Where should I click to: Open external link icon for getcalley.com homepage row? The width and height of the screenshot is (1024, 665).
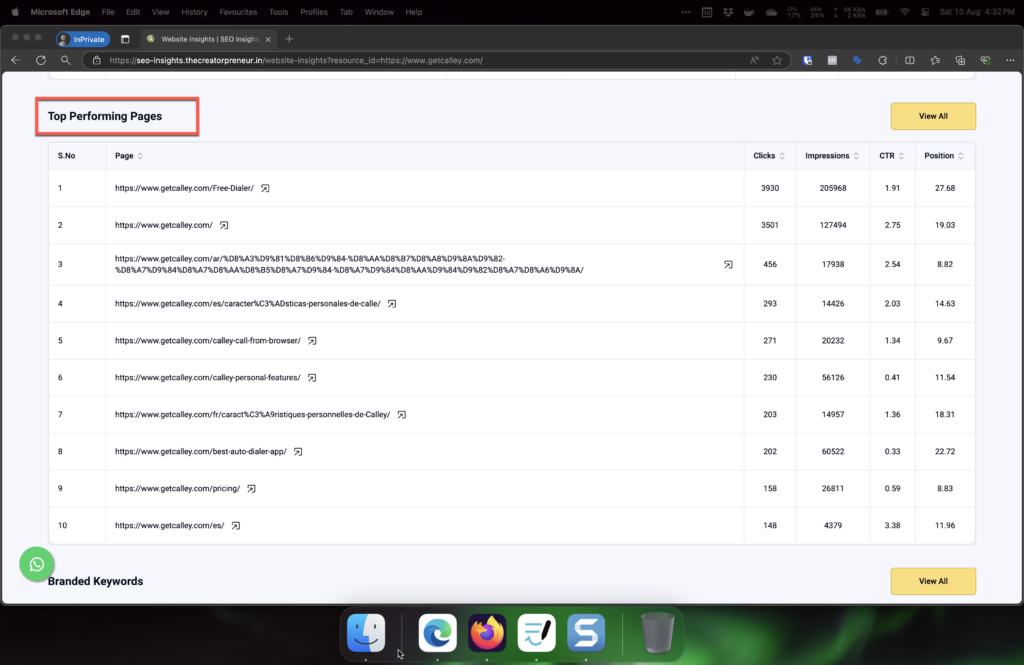224,225
